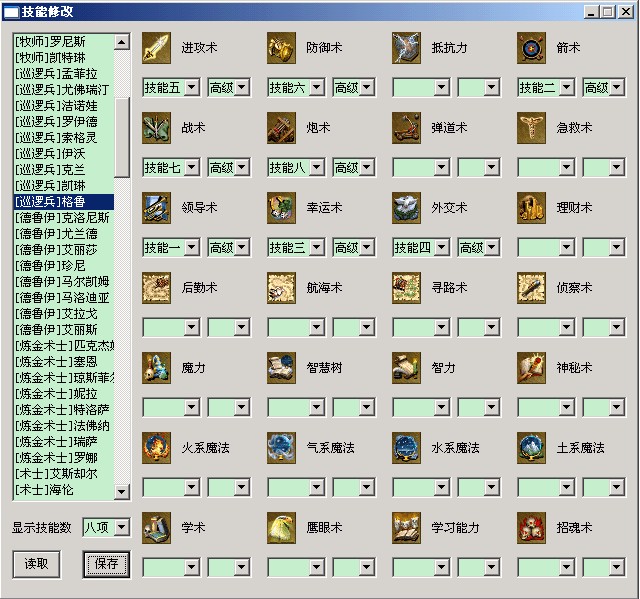Select hero [德鲁伊]珍尼 in the list
640x599 pixels.
(x=64, y=266)
